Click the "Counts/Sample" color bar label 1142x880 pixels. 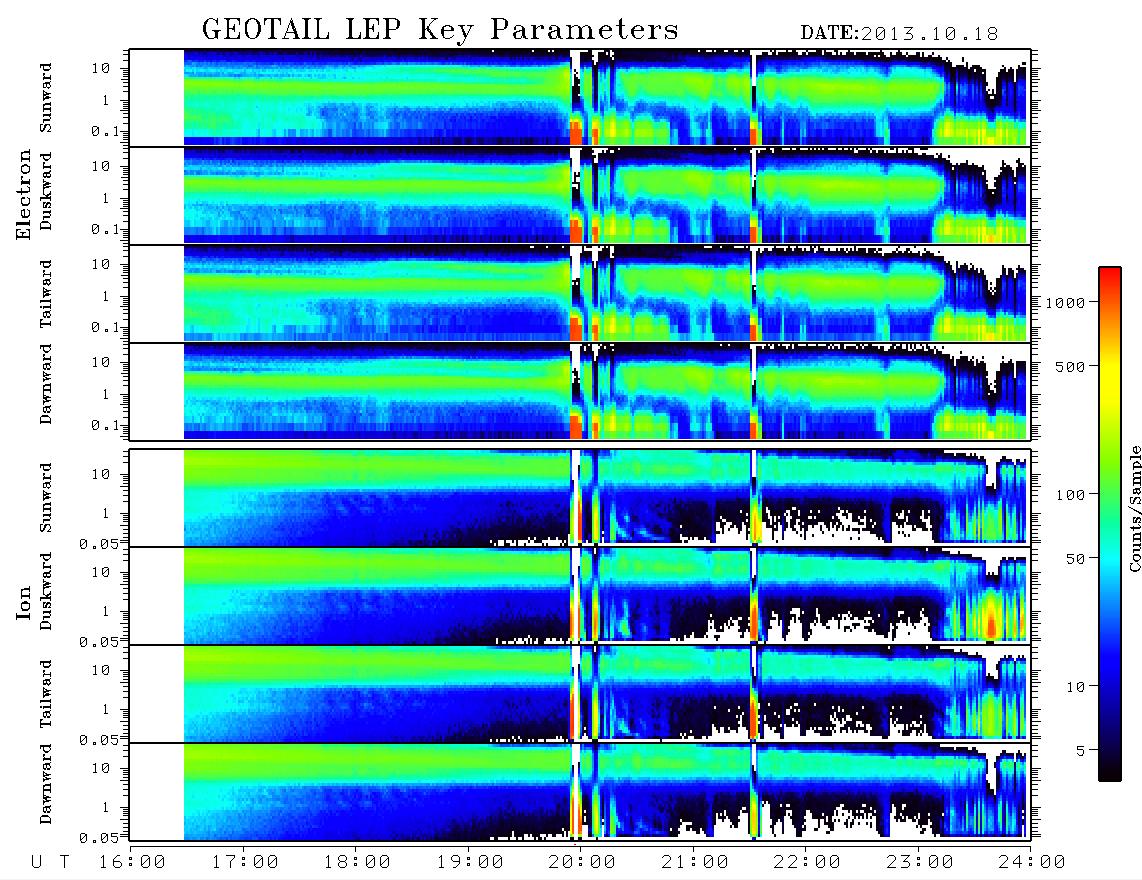[x=1134, y=508]
